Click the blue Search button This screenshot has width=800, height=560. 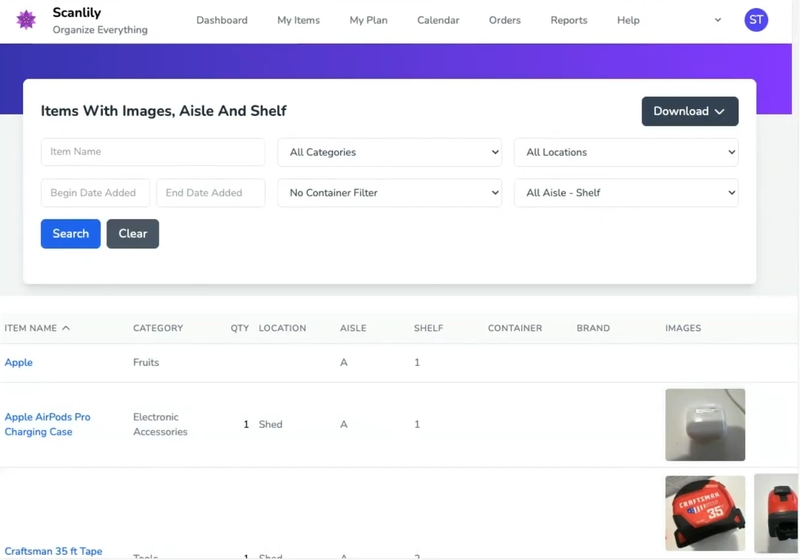(70, 234)
